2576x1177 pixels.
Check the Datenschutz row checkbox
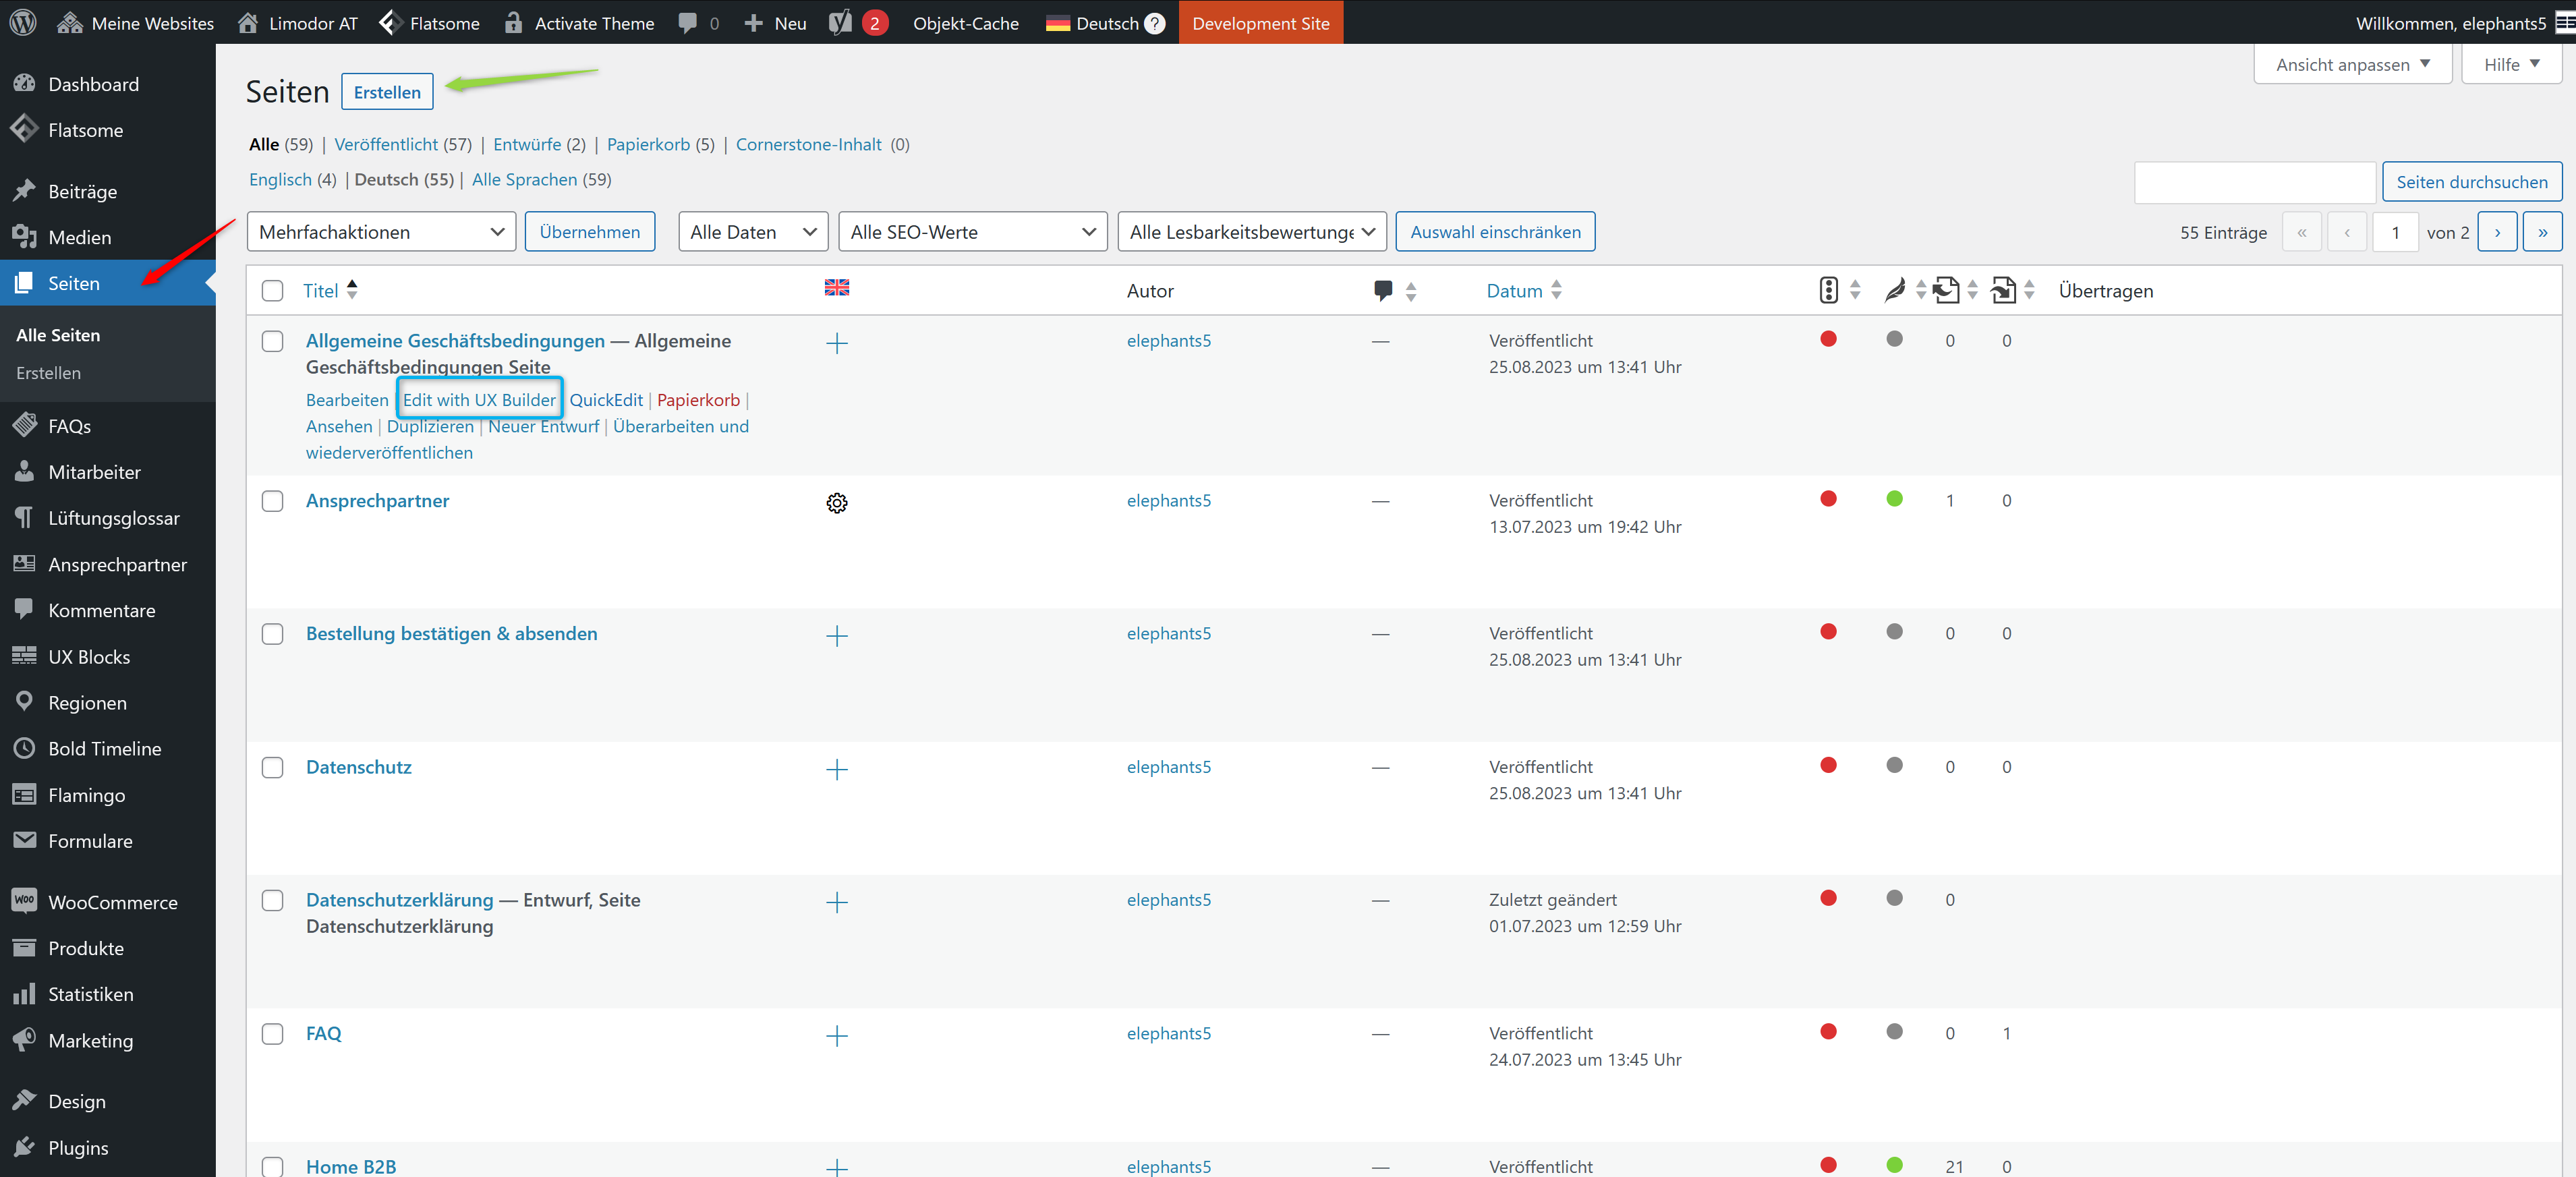(x=272, y=768)
